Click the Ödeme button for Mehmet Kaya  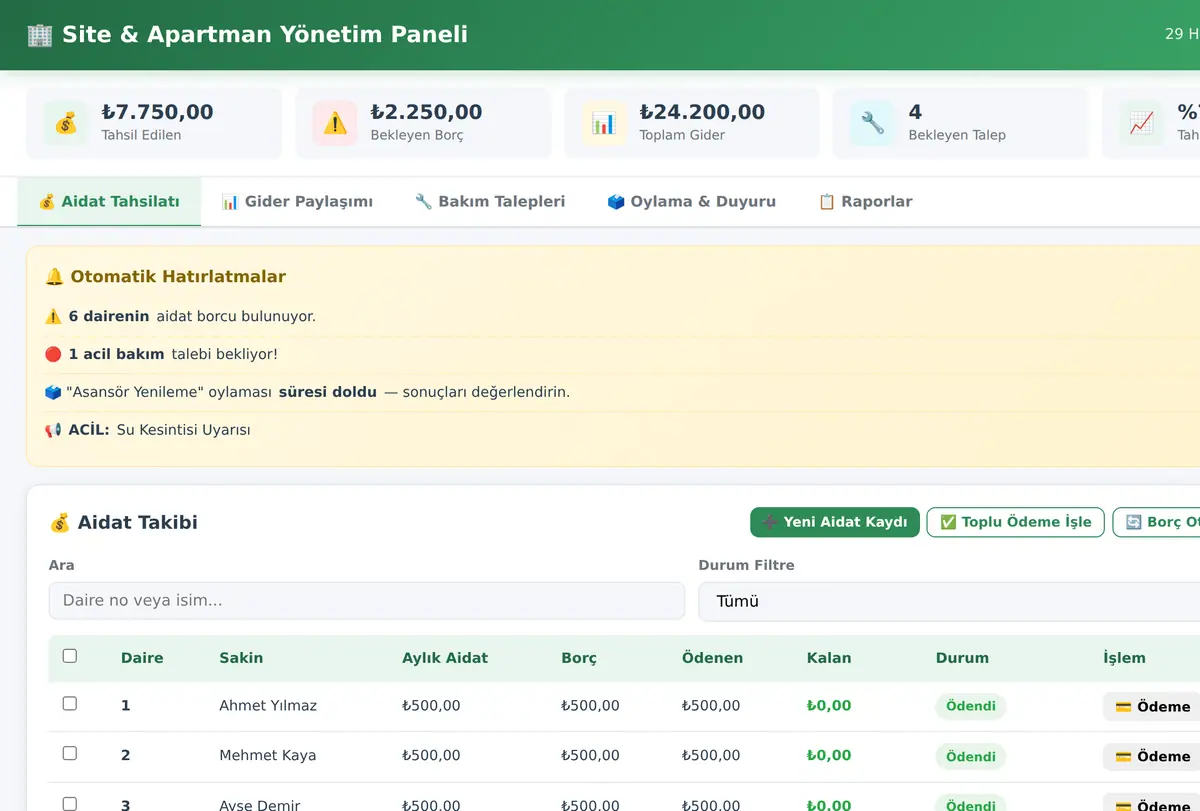[x=1152, y=756]
